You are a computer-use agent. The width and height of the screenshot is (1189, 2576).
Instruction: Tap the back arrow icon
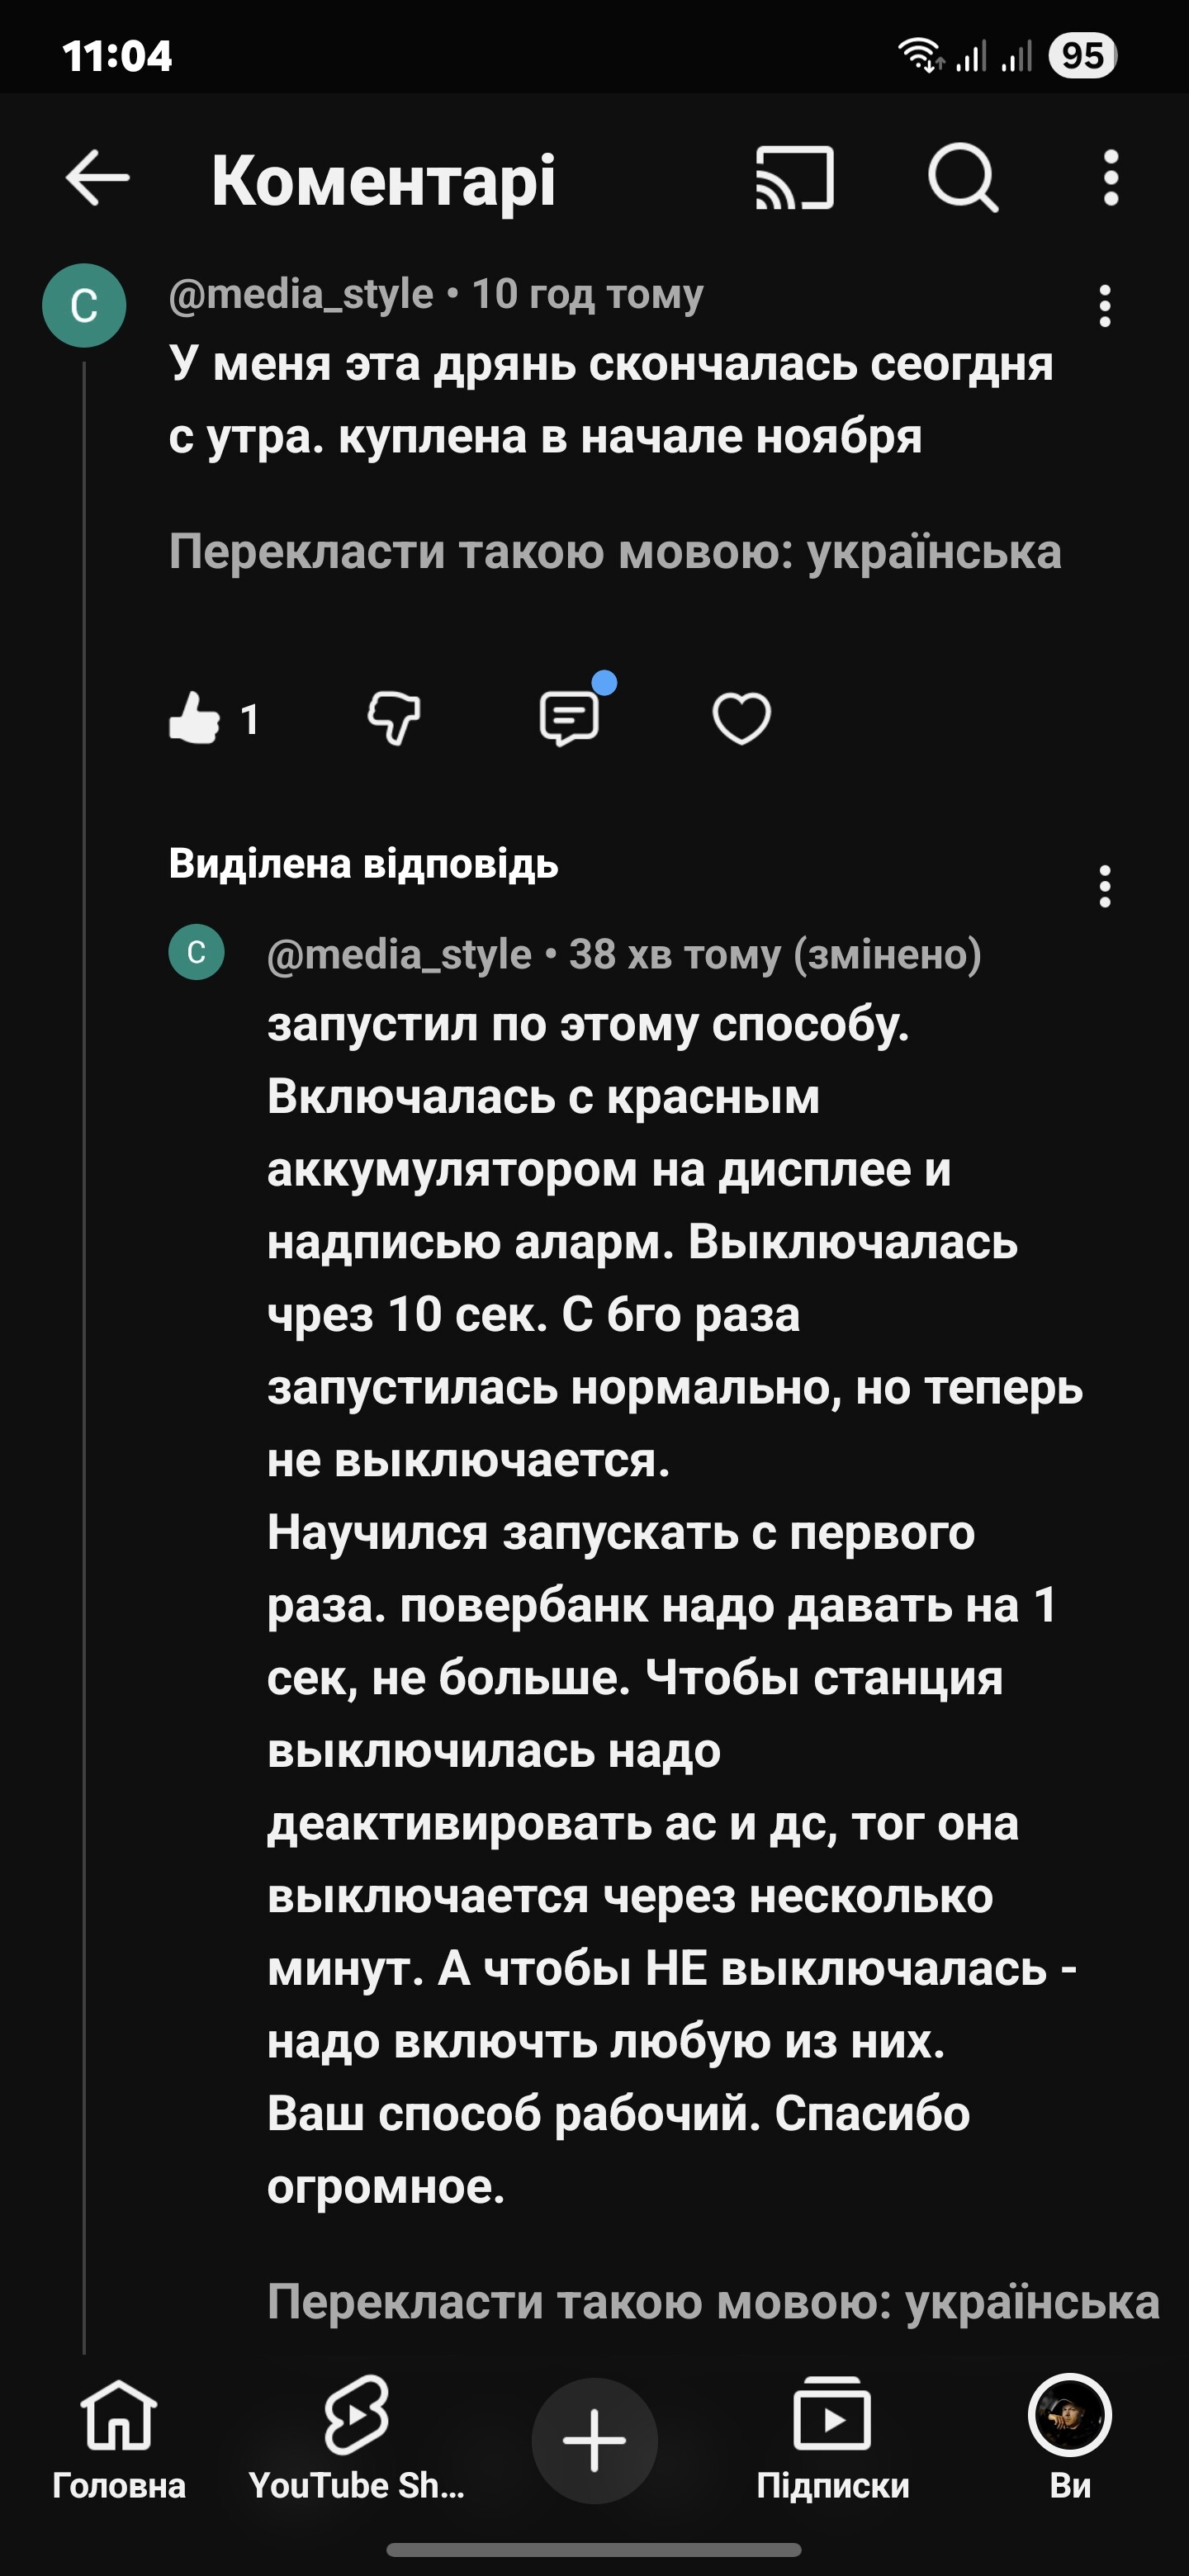coord(97,179)
